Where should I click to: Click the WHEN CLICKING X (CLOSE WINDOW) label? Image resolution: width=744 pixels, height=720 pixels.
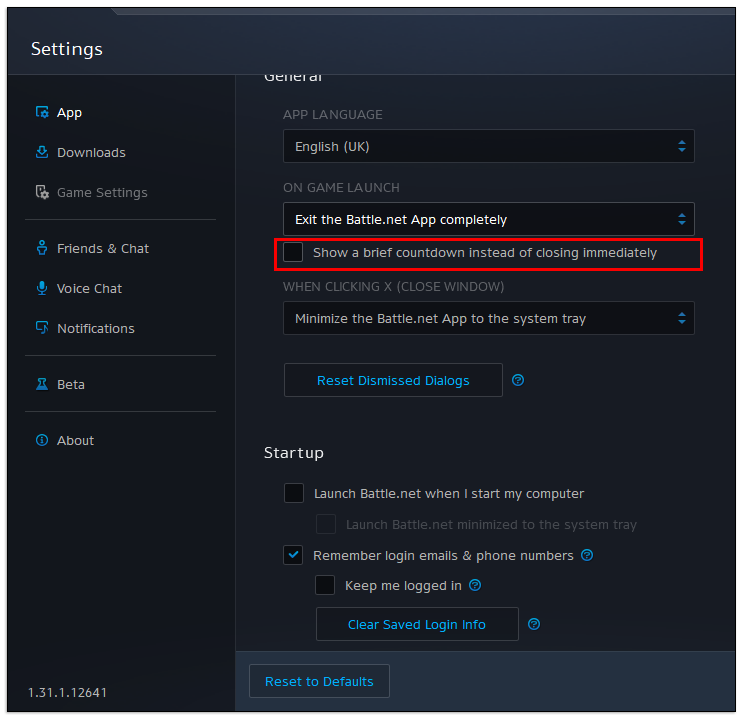[x=393, y=287]
